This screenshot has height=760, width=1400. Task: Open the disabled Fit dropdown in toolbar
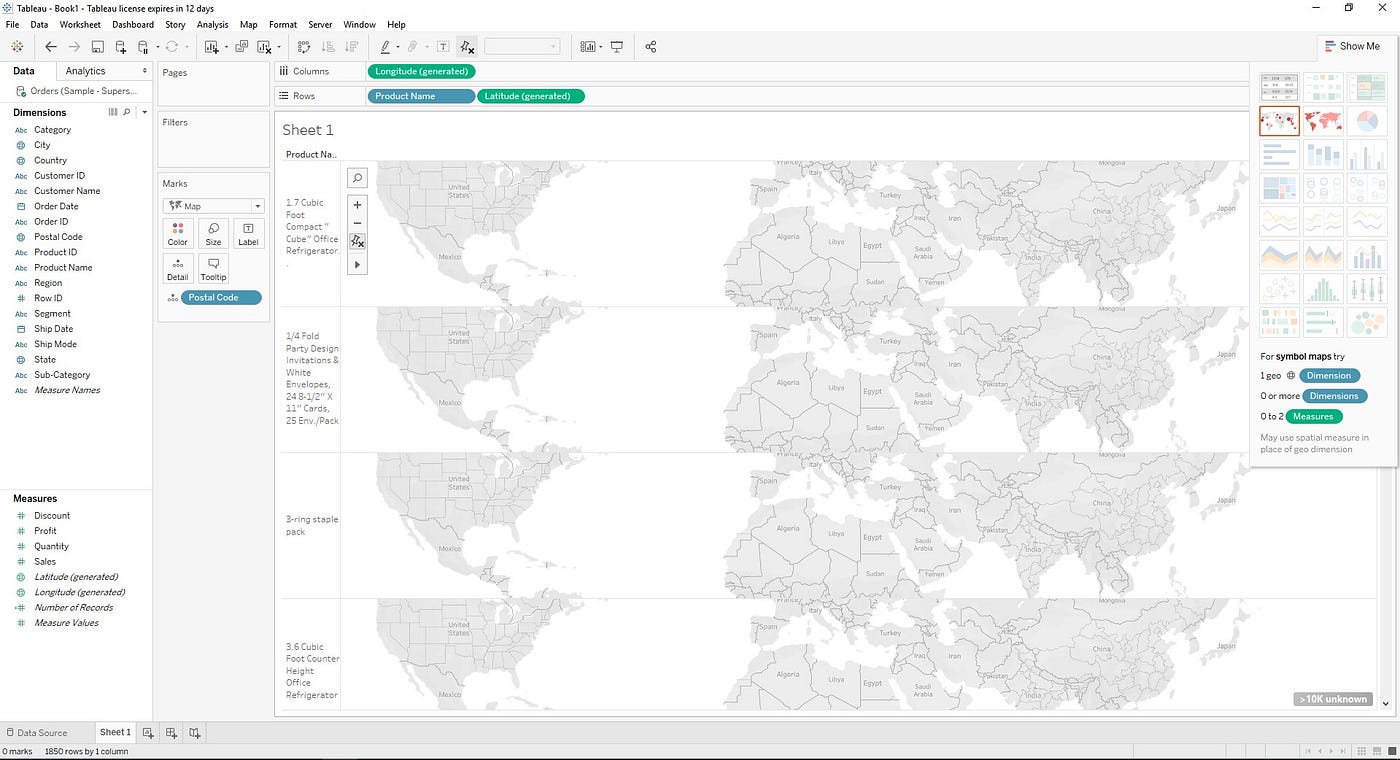coord(522,46)
